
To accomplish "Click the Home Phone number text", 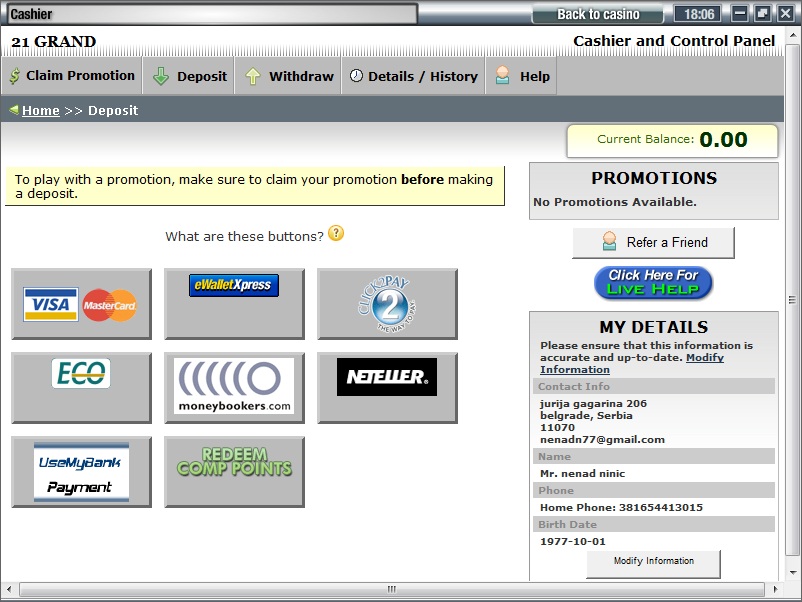I will (621, 507).
